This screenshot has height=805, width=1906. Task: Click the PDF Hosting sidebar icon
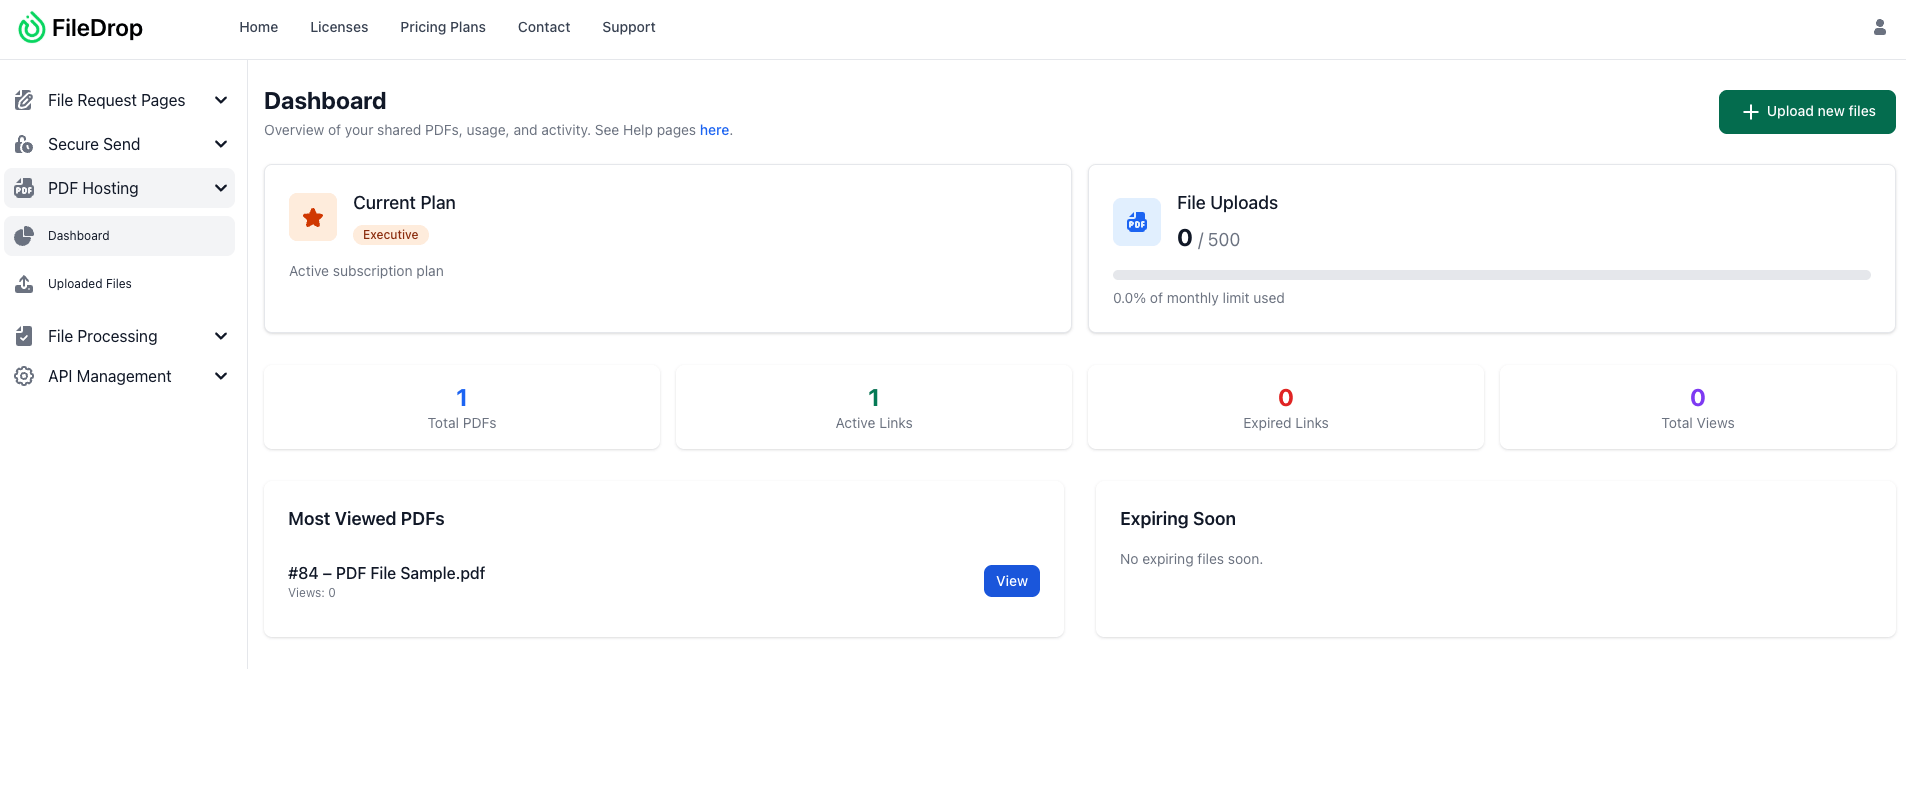(x=24, y=189)
